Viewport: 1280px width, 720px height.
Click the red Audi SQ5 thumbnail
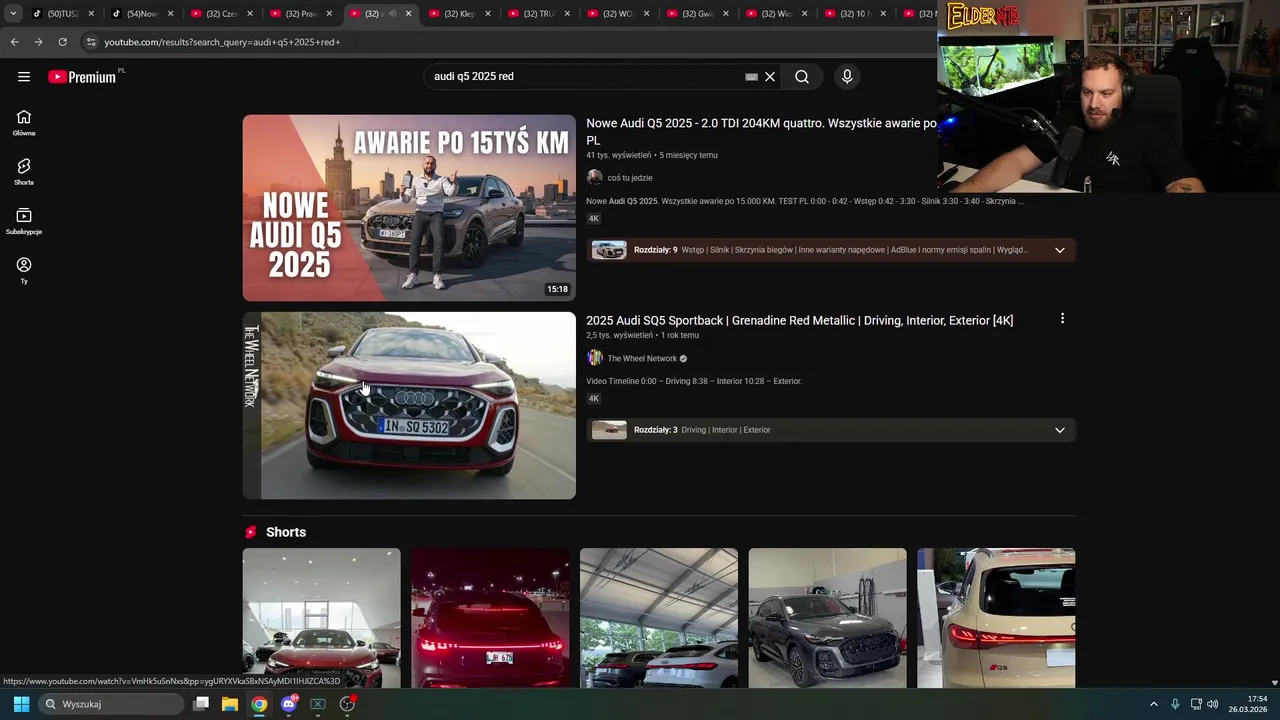point(409,405)
